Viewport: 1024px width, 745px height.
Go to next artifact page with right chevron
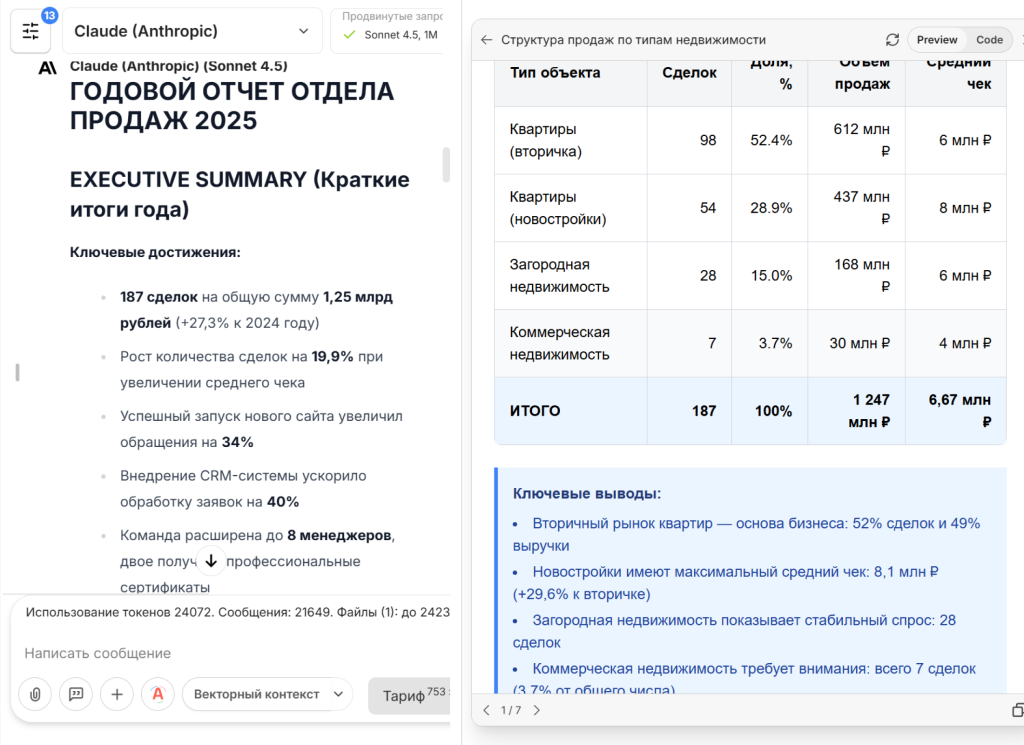tap(536, 710)
